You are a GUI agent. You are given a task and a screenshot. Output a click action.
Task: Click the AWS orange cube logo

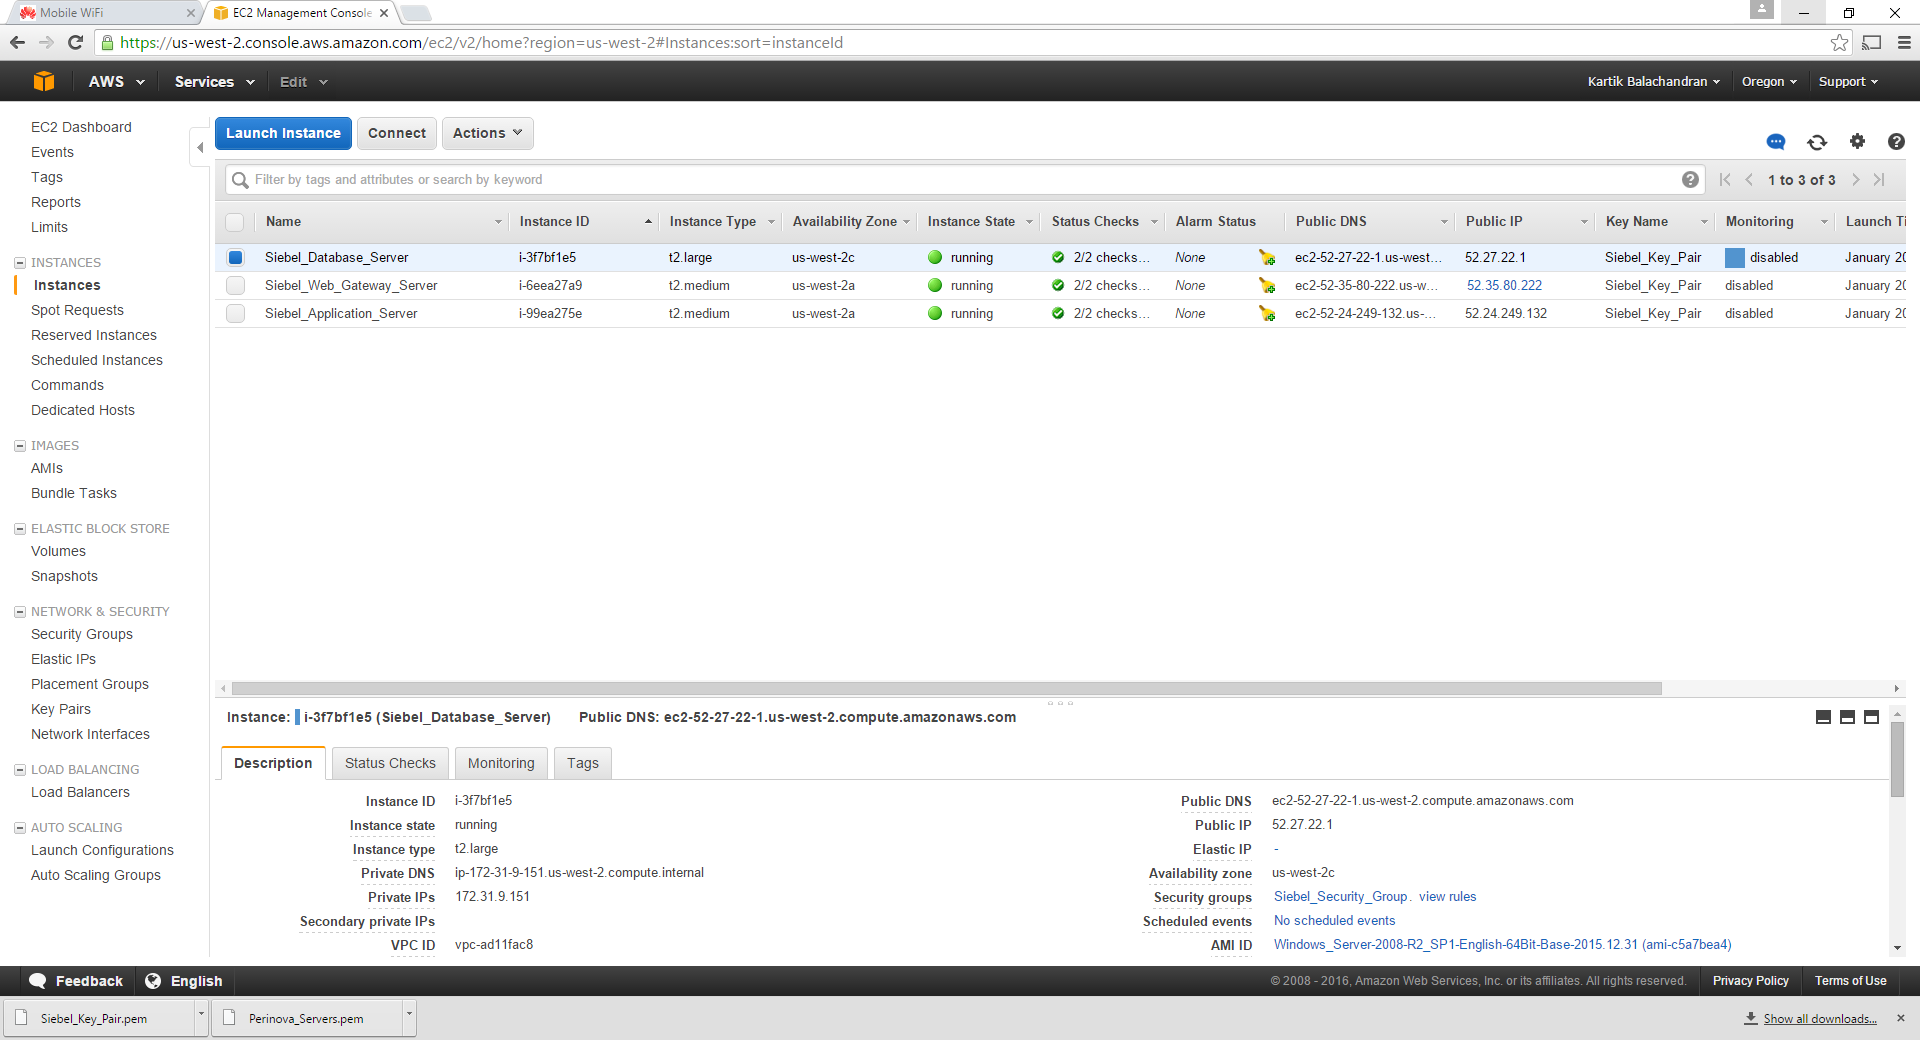click(x=43, y=81)
